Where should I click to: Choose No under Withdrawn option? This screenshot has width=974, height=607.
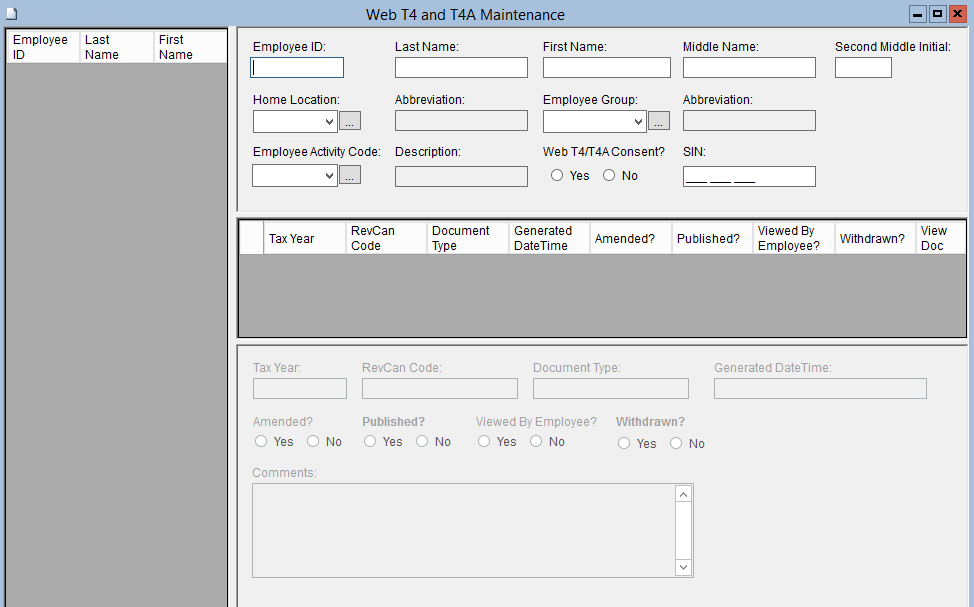click(x=676, y=444)
